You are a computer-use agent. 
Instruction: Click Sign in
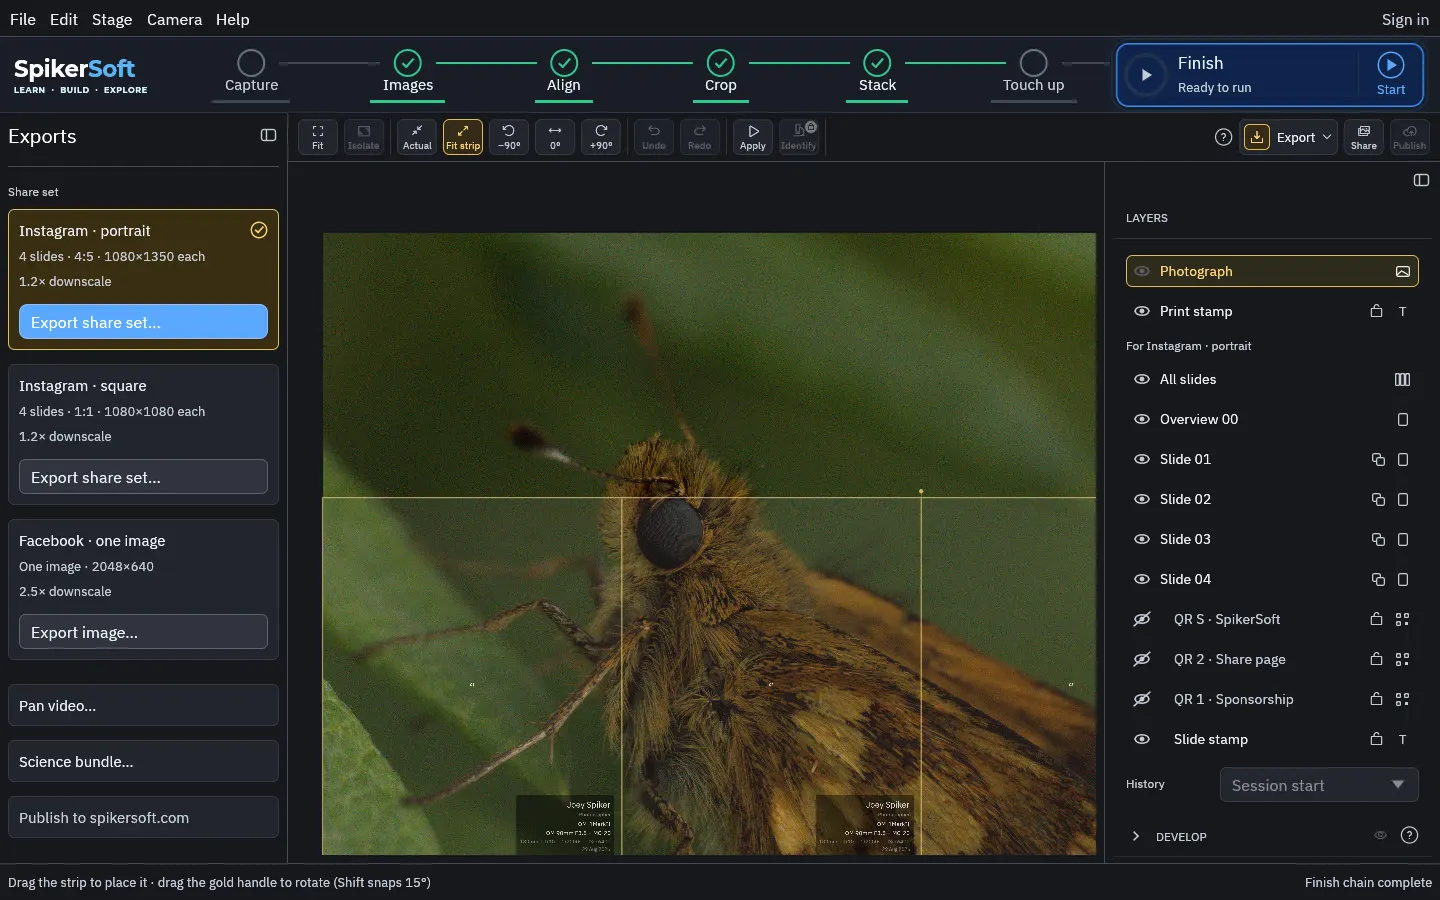click(x=1405, y=19)
